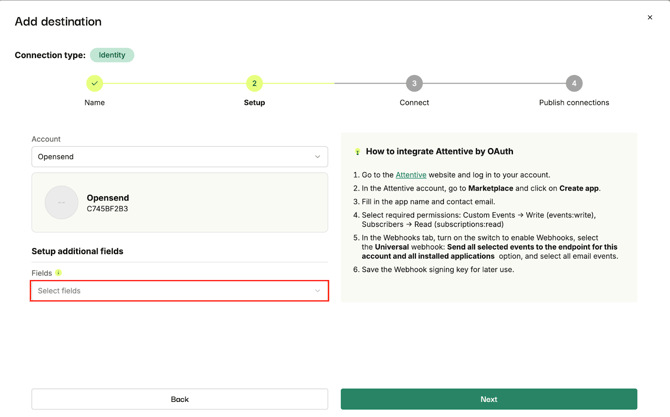The image size is (670, 417).
Task: Click the Publish connections step label
Action: click(574, 103)
